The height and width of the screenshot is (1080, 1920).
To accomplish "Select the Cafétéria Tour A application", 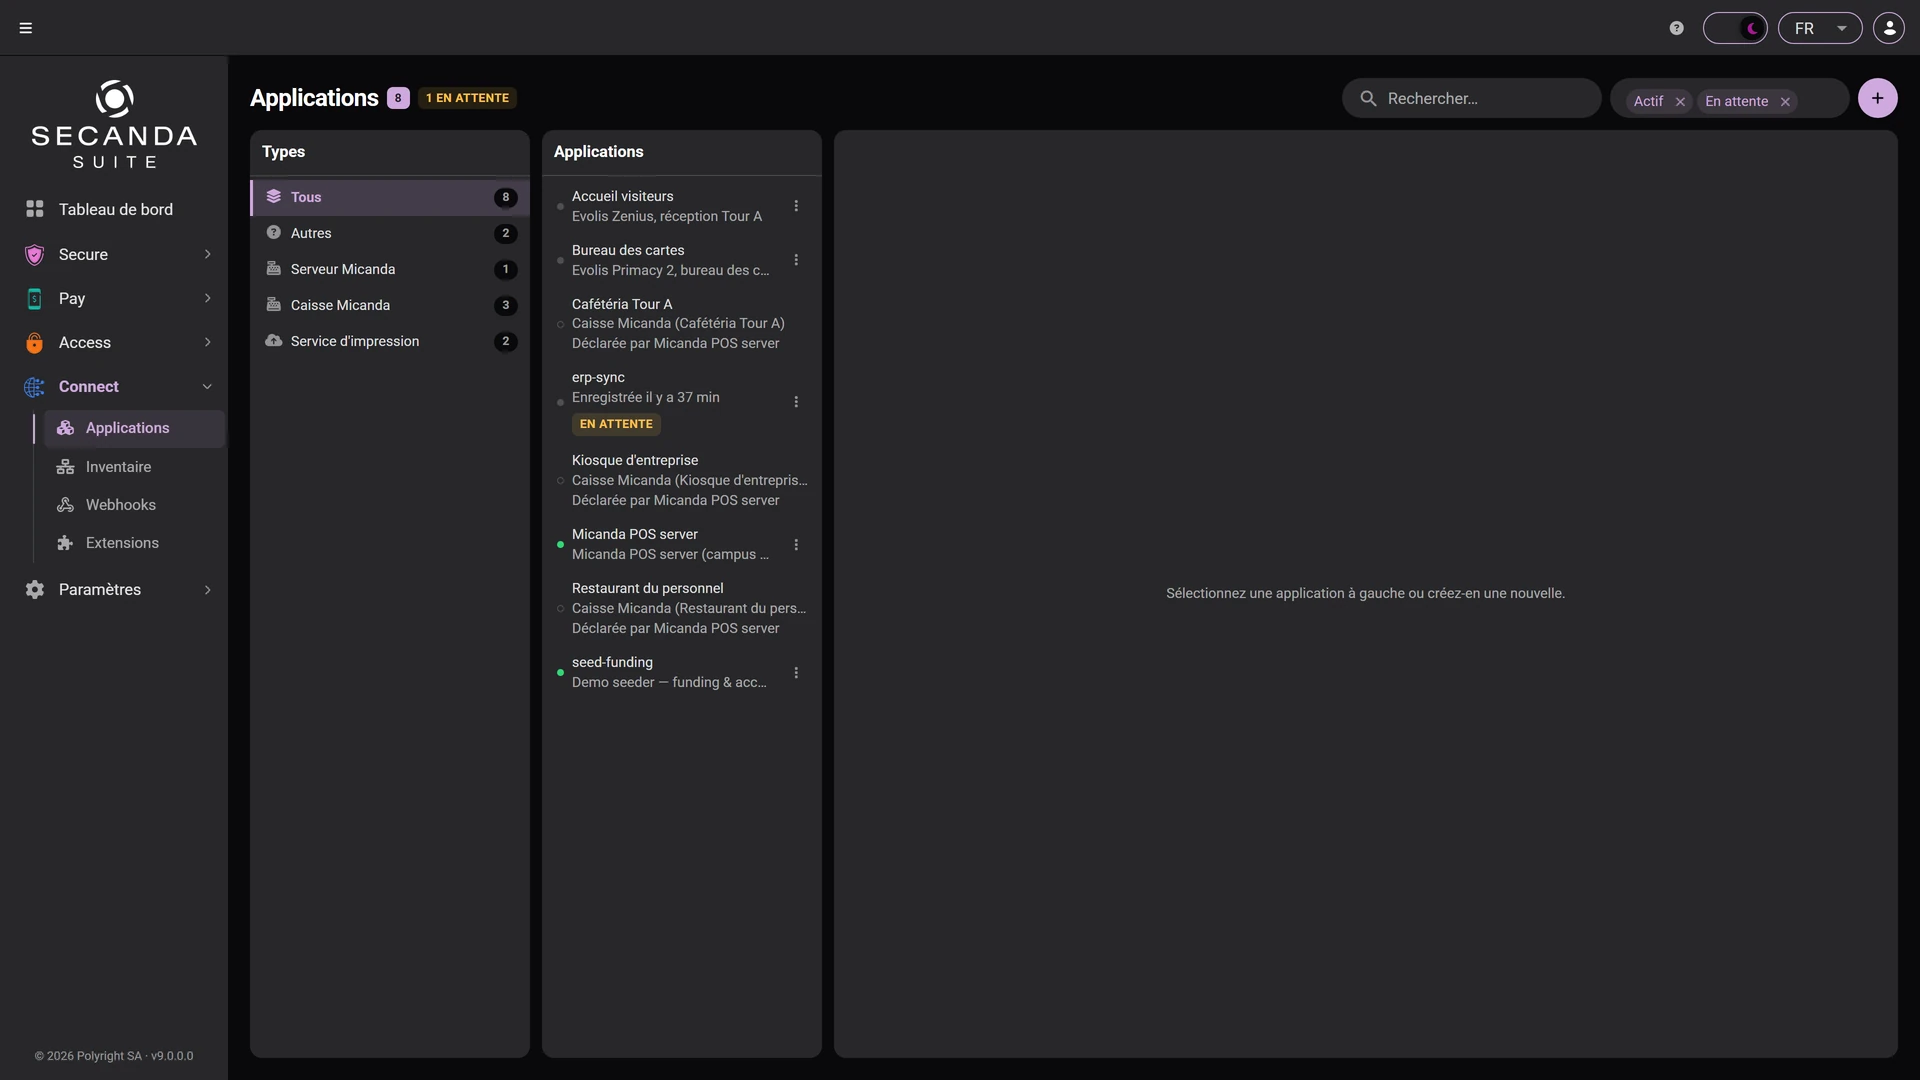I will [682, 324].
